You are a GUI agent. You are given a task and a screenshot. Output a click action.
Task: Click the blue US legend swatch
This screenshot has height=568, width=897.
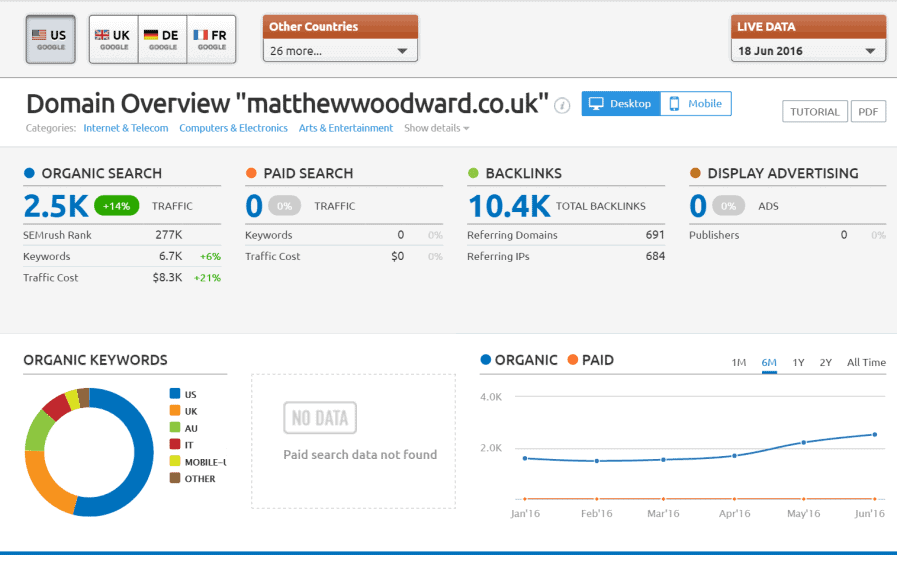175,394
